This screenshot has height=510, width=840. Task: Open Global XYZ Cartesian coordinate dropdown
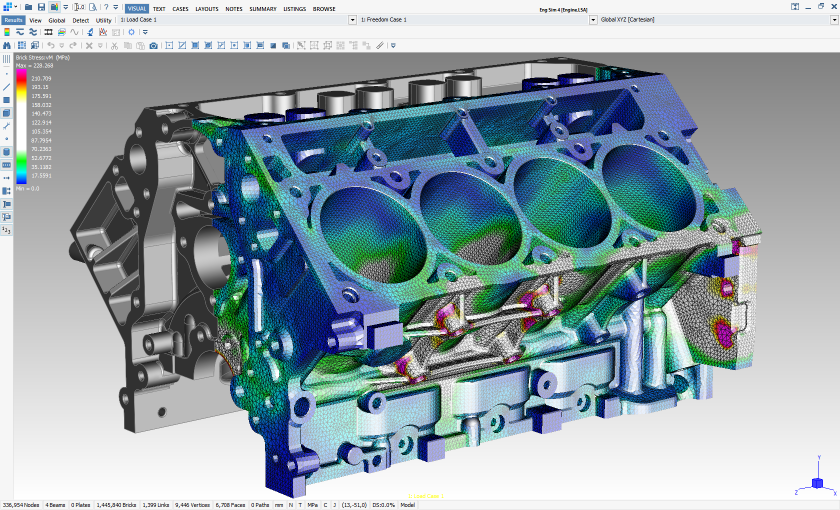832,20
